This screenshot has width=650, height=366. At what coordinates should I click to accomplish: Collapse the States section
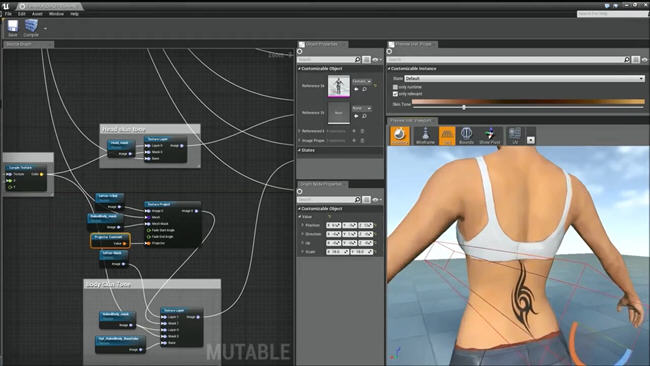coord(299,150)
